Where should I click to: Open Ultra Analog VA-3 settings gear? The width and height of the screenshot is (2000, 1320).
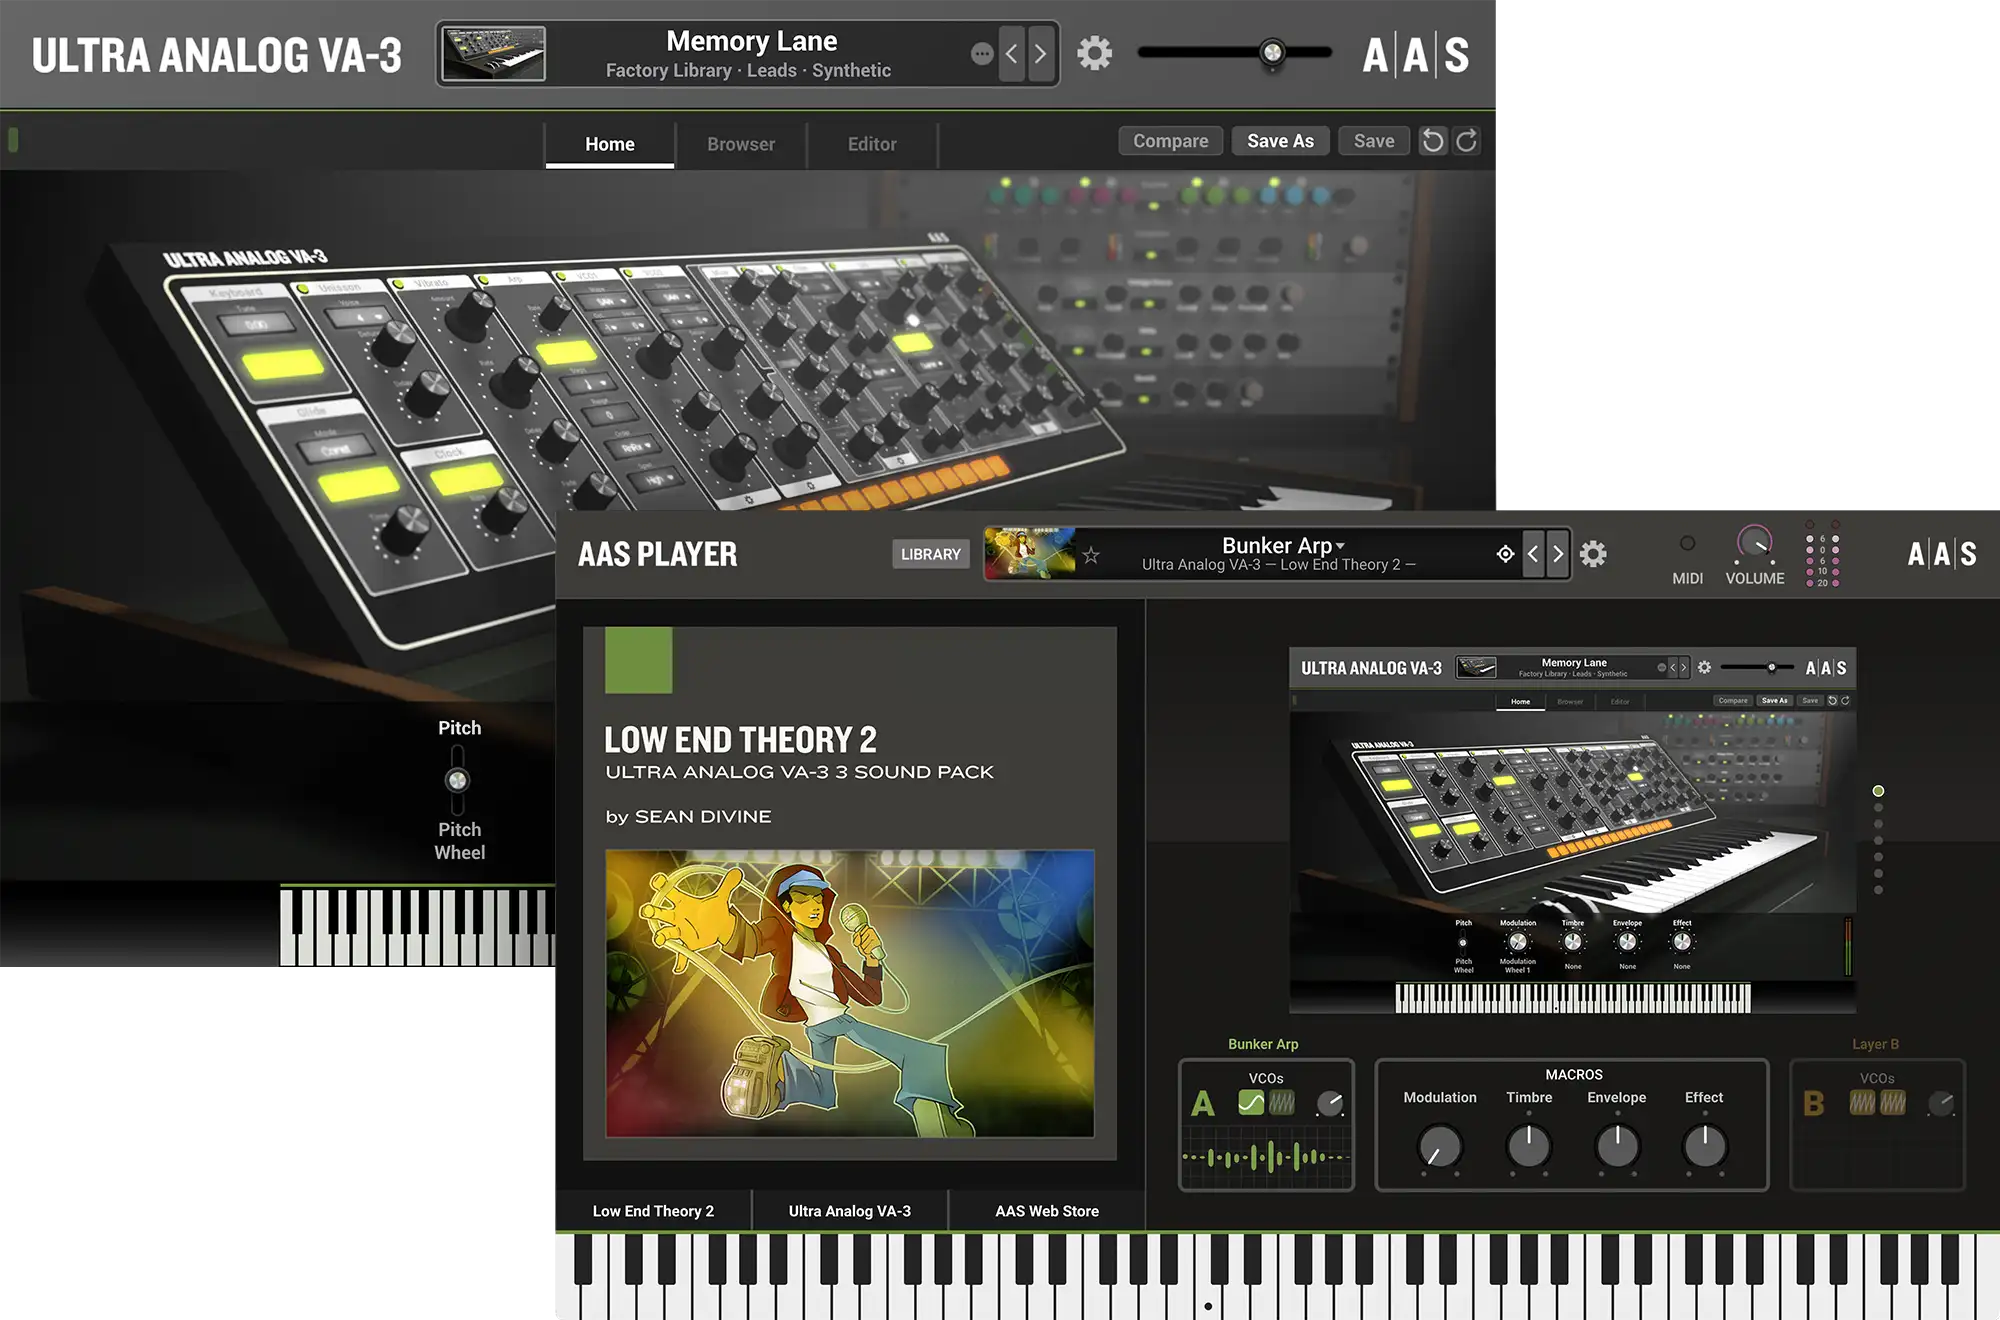pos(1094,53)
